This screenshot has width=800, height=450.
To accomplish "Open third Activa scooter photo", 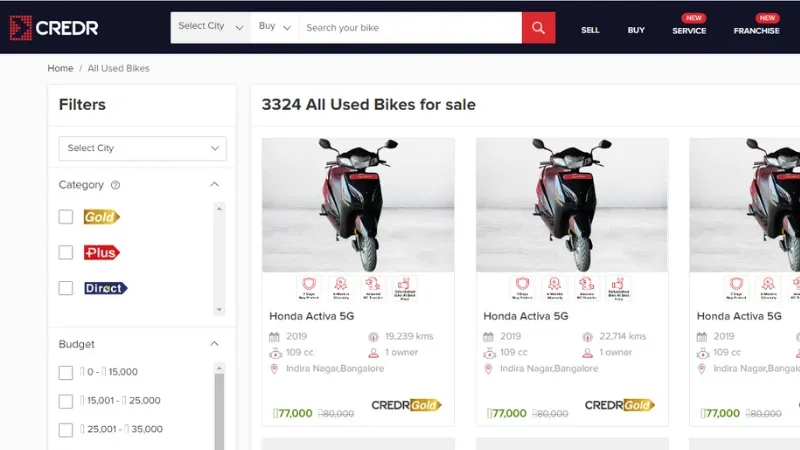I will click(x=745, y=205).
